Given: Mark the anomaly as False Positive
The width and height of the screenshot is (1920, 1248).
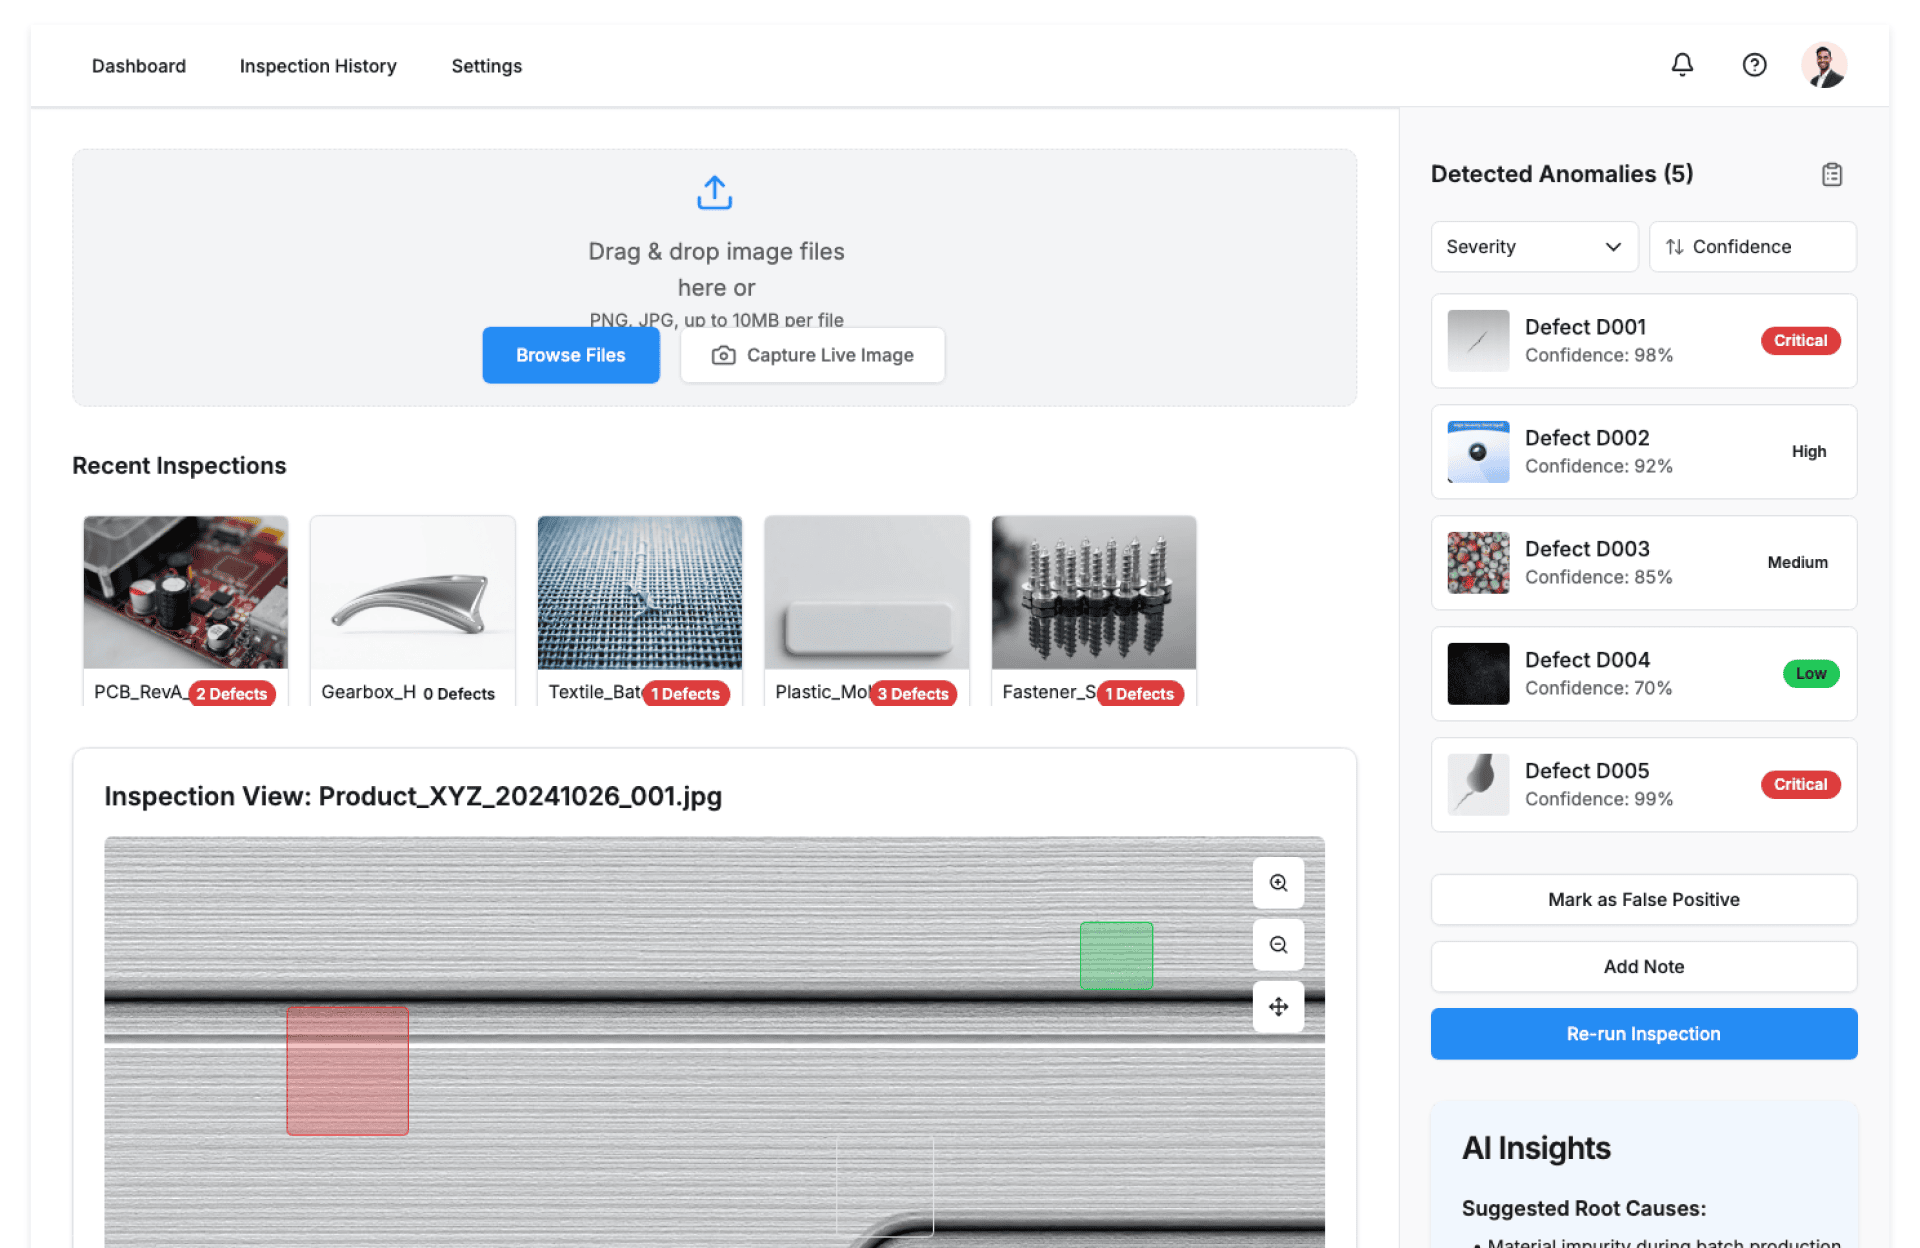Looking at the screenshot, I should pos(1643,899).
